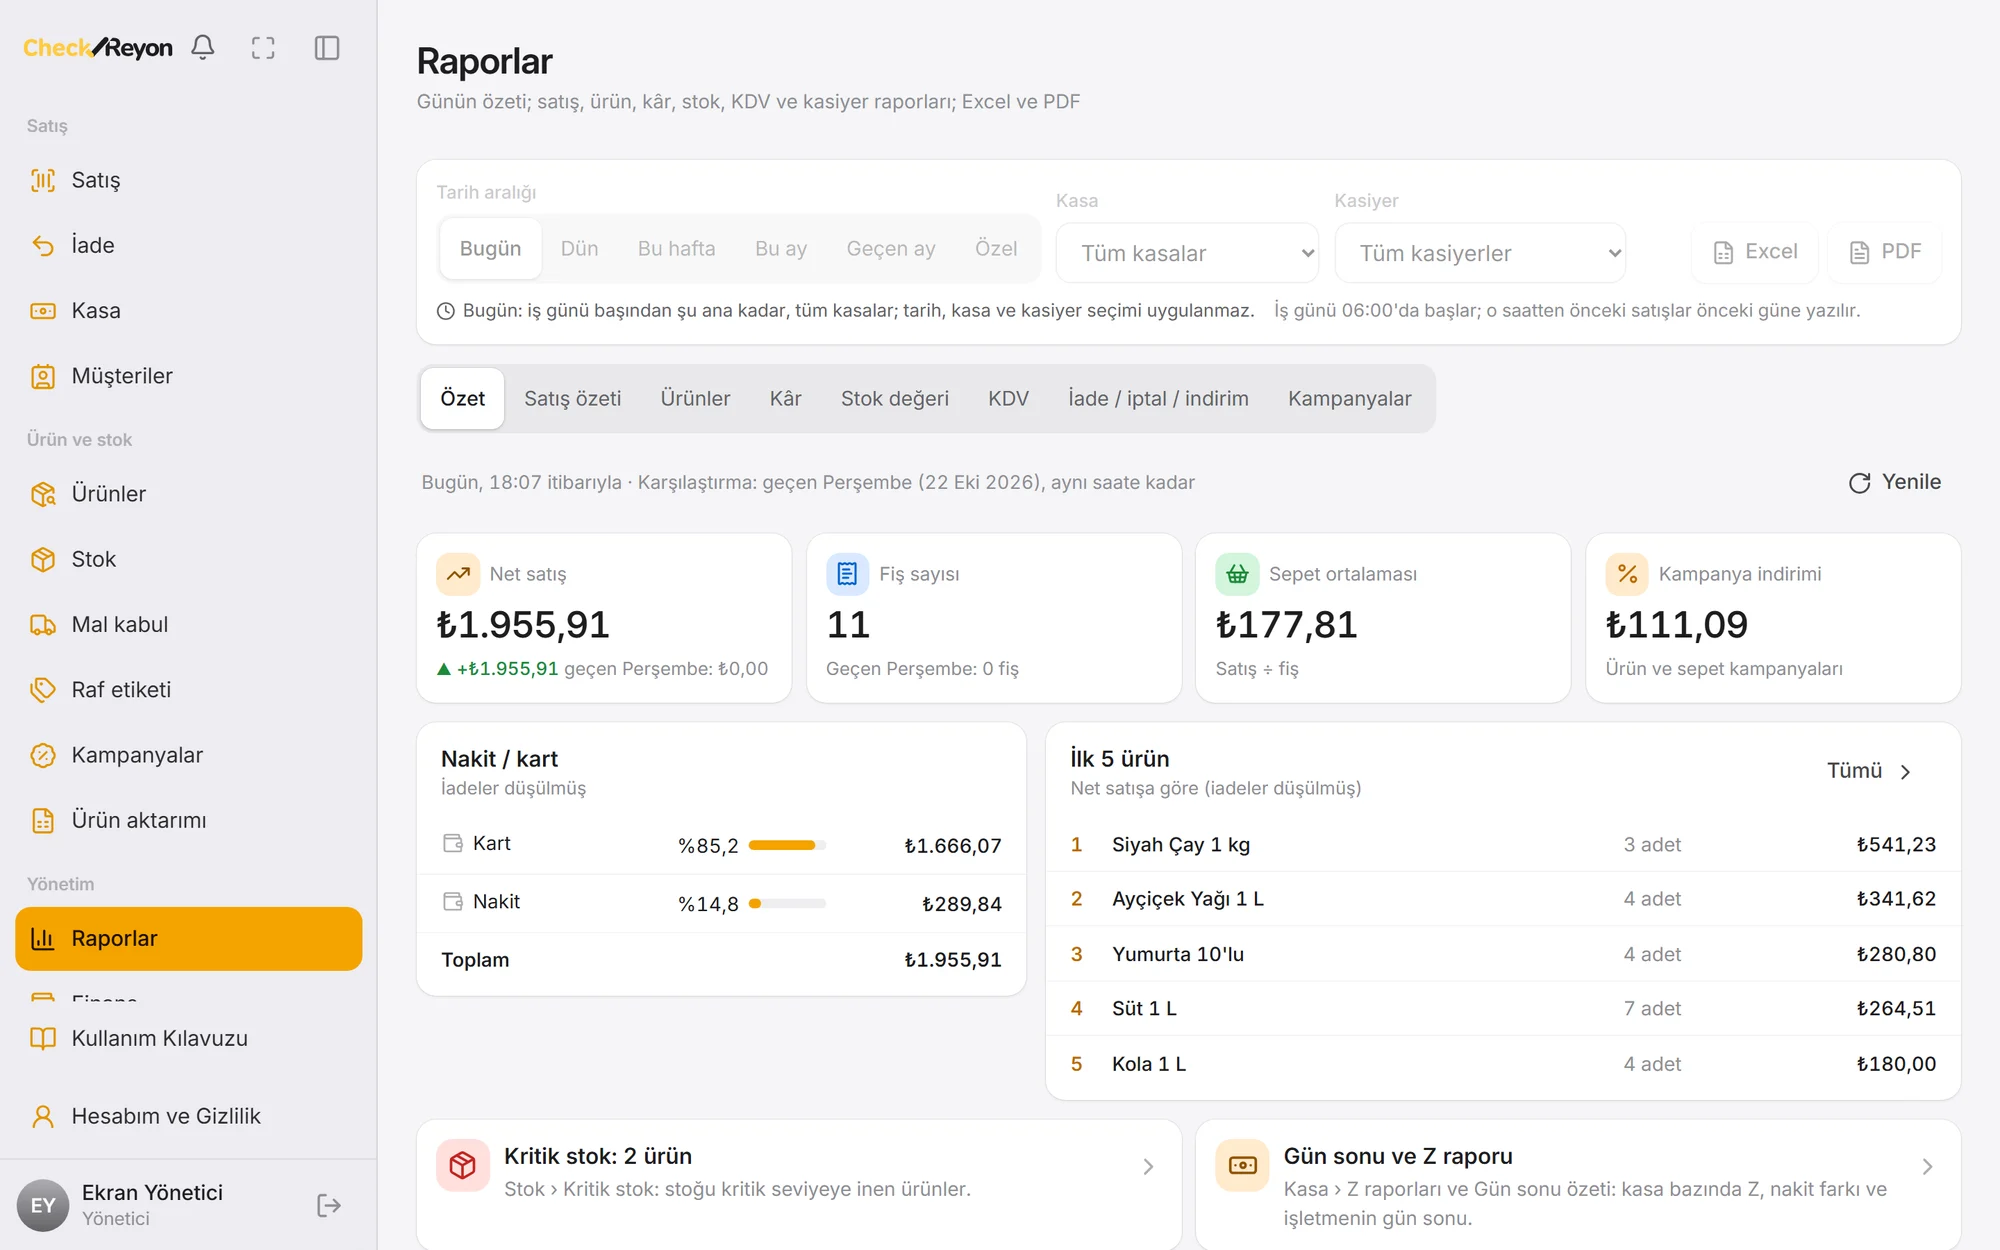This screenshot has width=2000, height=1250.
Task: Click the Kampanyalar percent badge icon
Action: click(43, 755)
